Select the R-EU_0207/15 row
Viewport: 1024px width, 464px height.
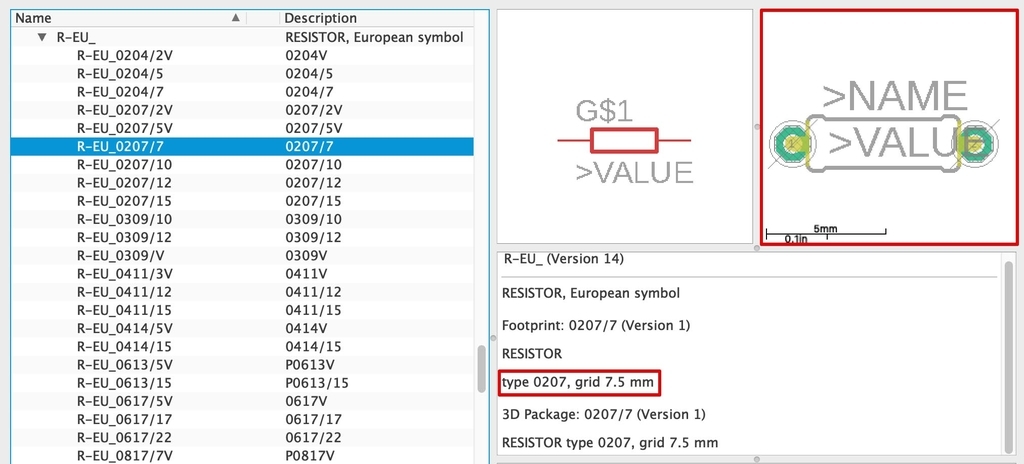click(x=242, y=201)
